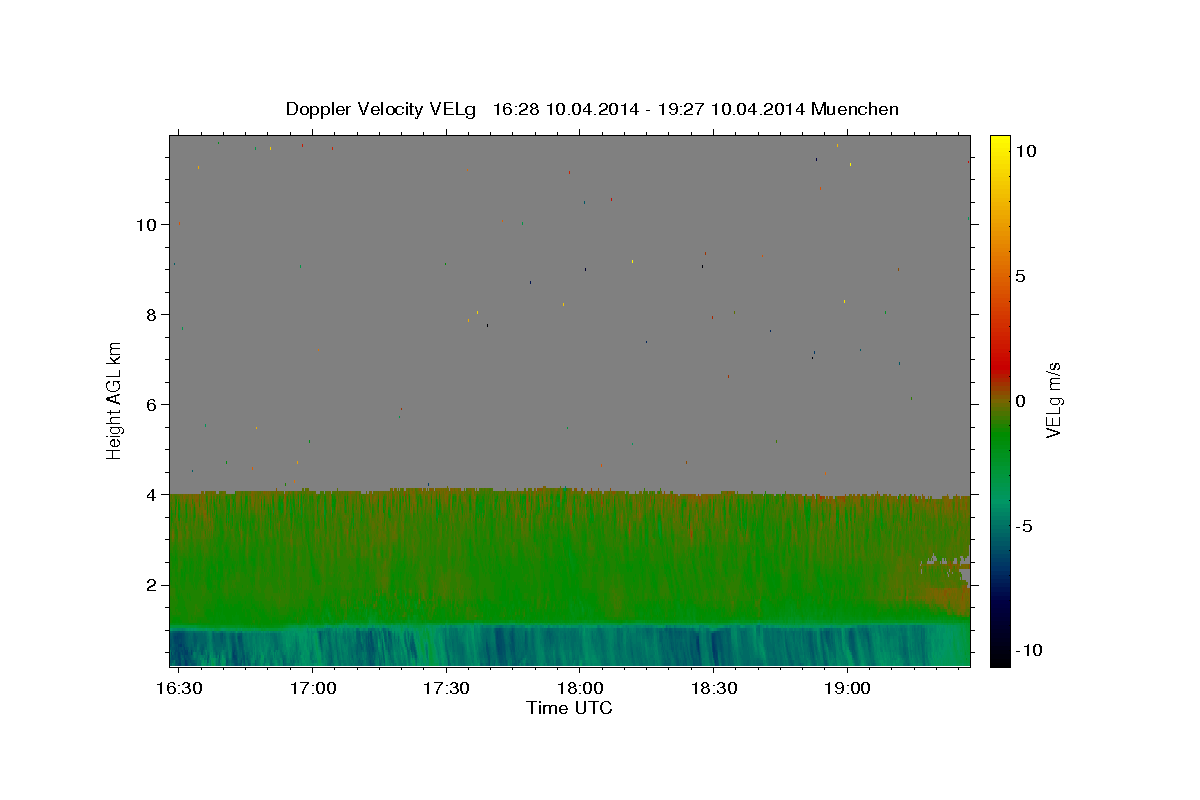The image size is (1200, 800).
Task: Click the 'VELg m/s' colorbar label
Action: pos(1053,399)
